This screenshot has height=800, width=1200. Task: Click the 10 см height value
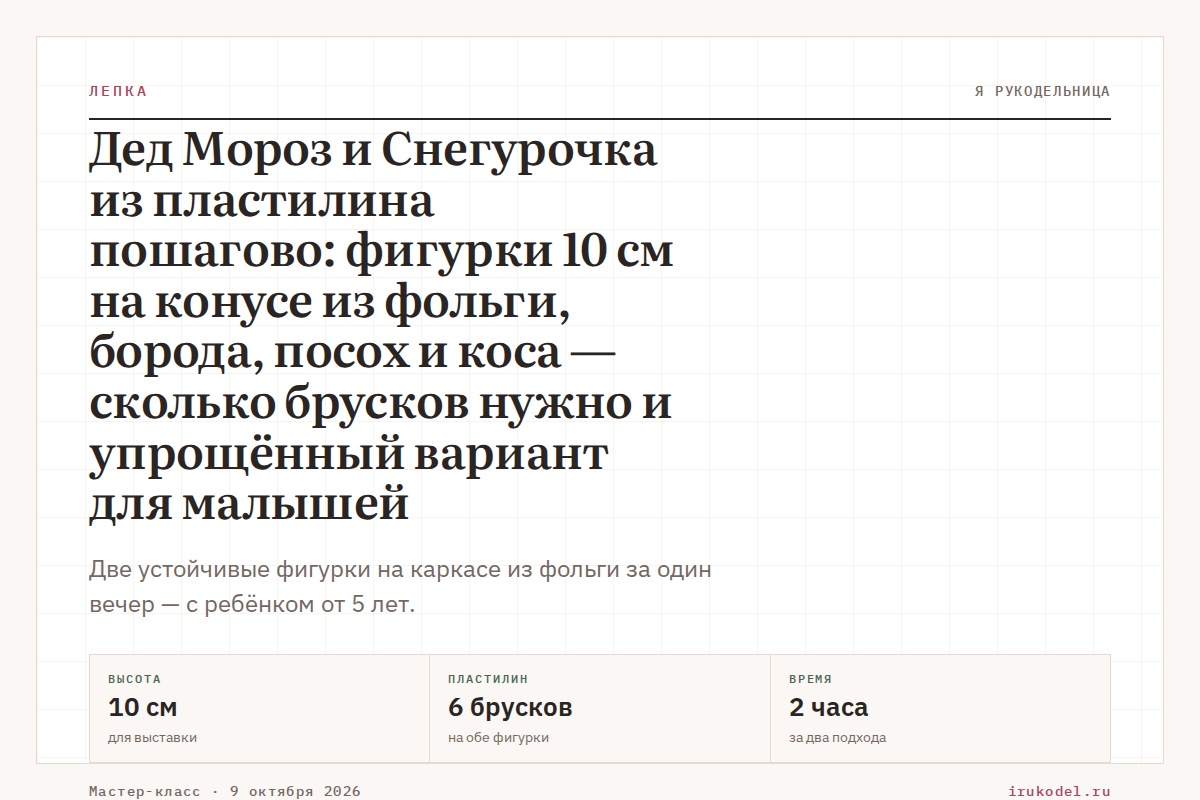[x=142, y=707]
